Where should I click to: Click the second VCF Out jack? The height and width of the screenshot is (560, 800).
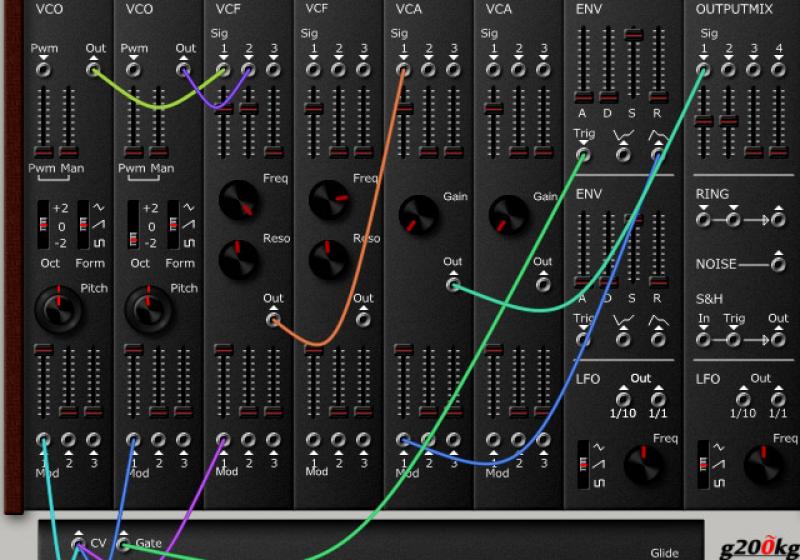coord(363,320)
